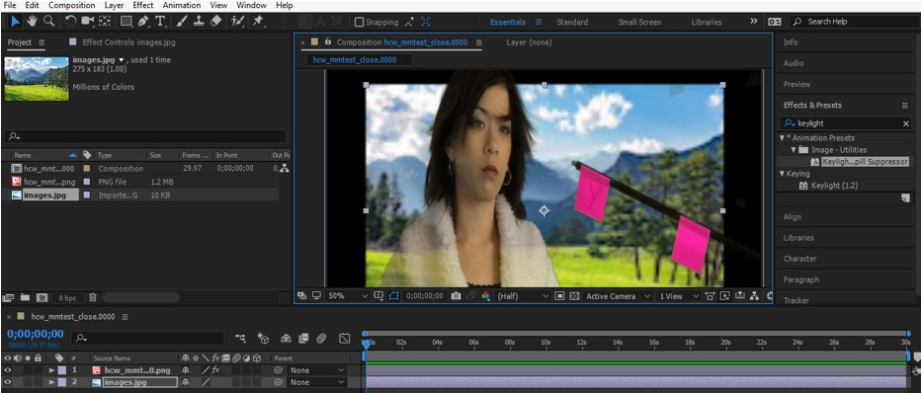The height and width of the screenshot is (393, 921).
Task: Switch to the Standard workspace
Action: pyautogui.click(x=572, y=22)
